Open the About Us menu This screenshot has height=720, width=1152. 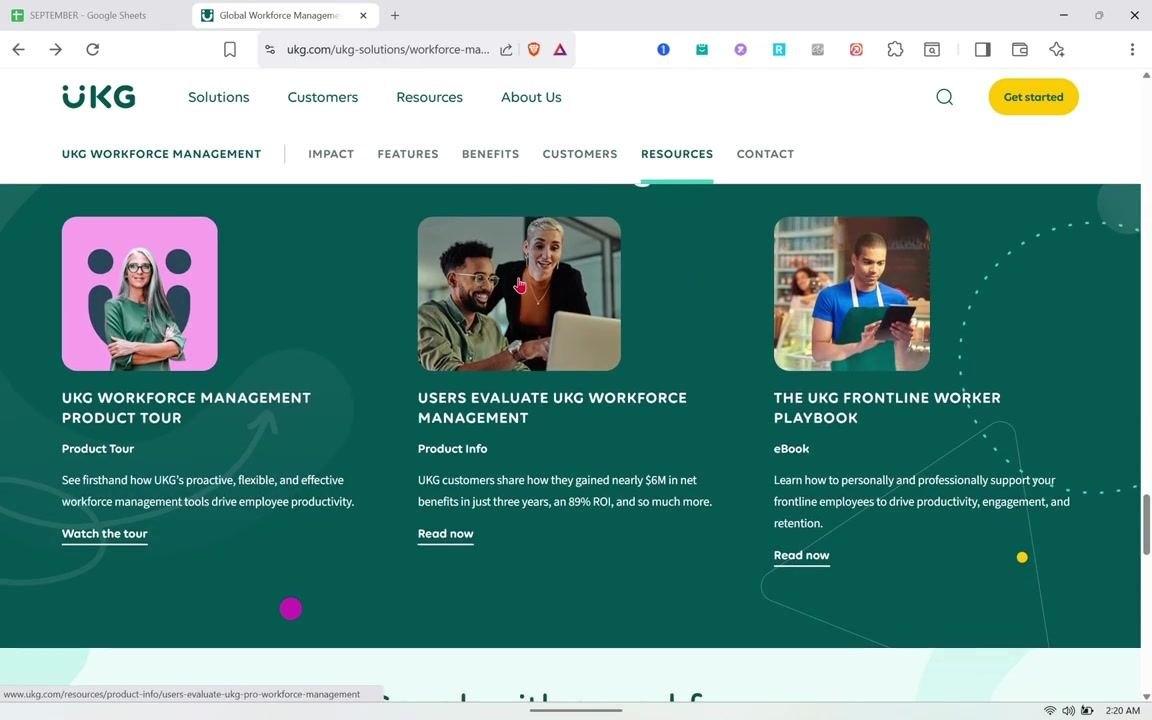click(x=531, y=97)
